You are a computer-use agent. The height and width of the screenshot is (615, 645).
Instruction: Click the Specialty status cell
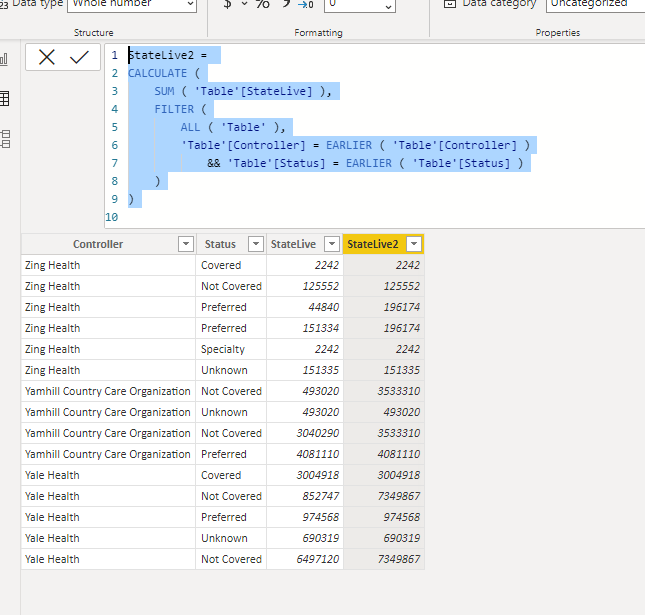pyautogui.click(x=231, y=349)
